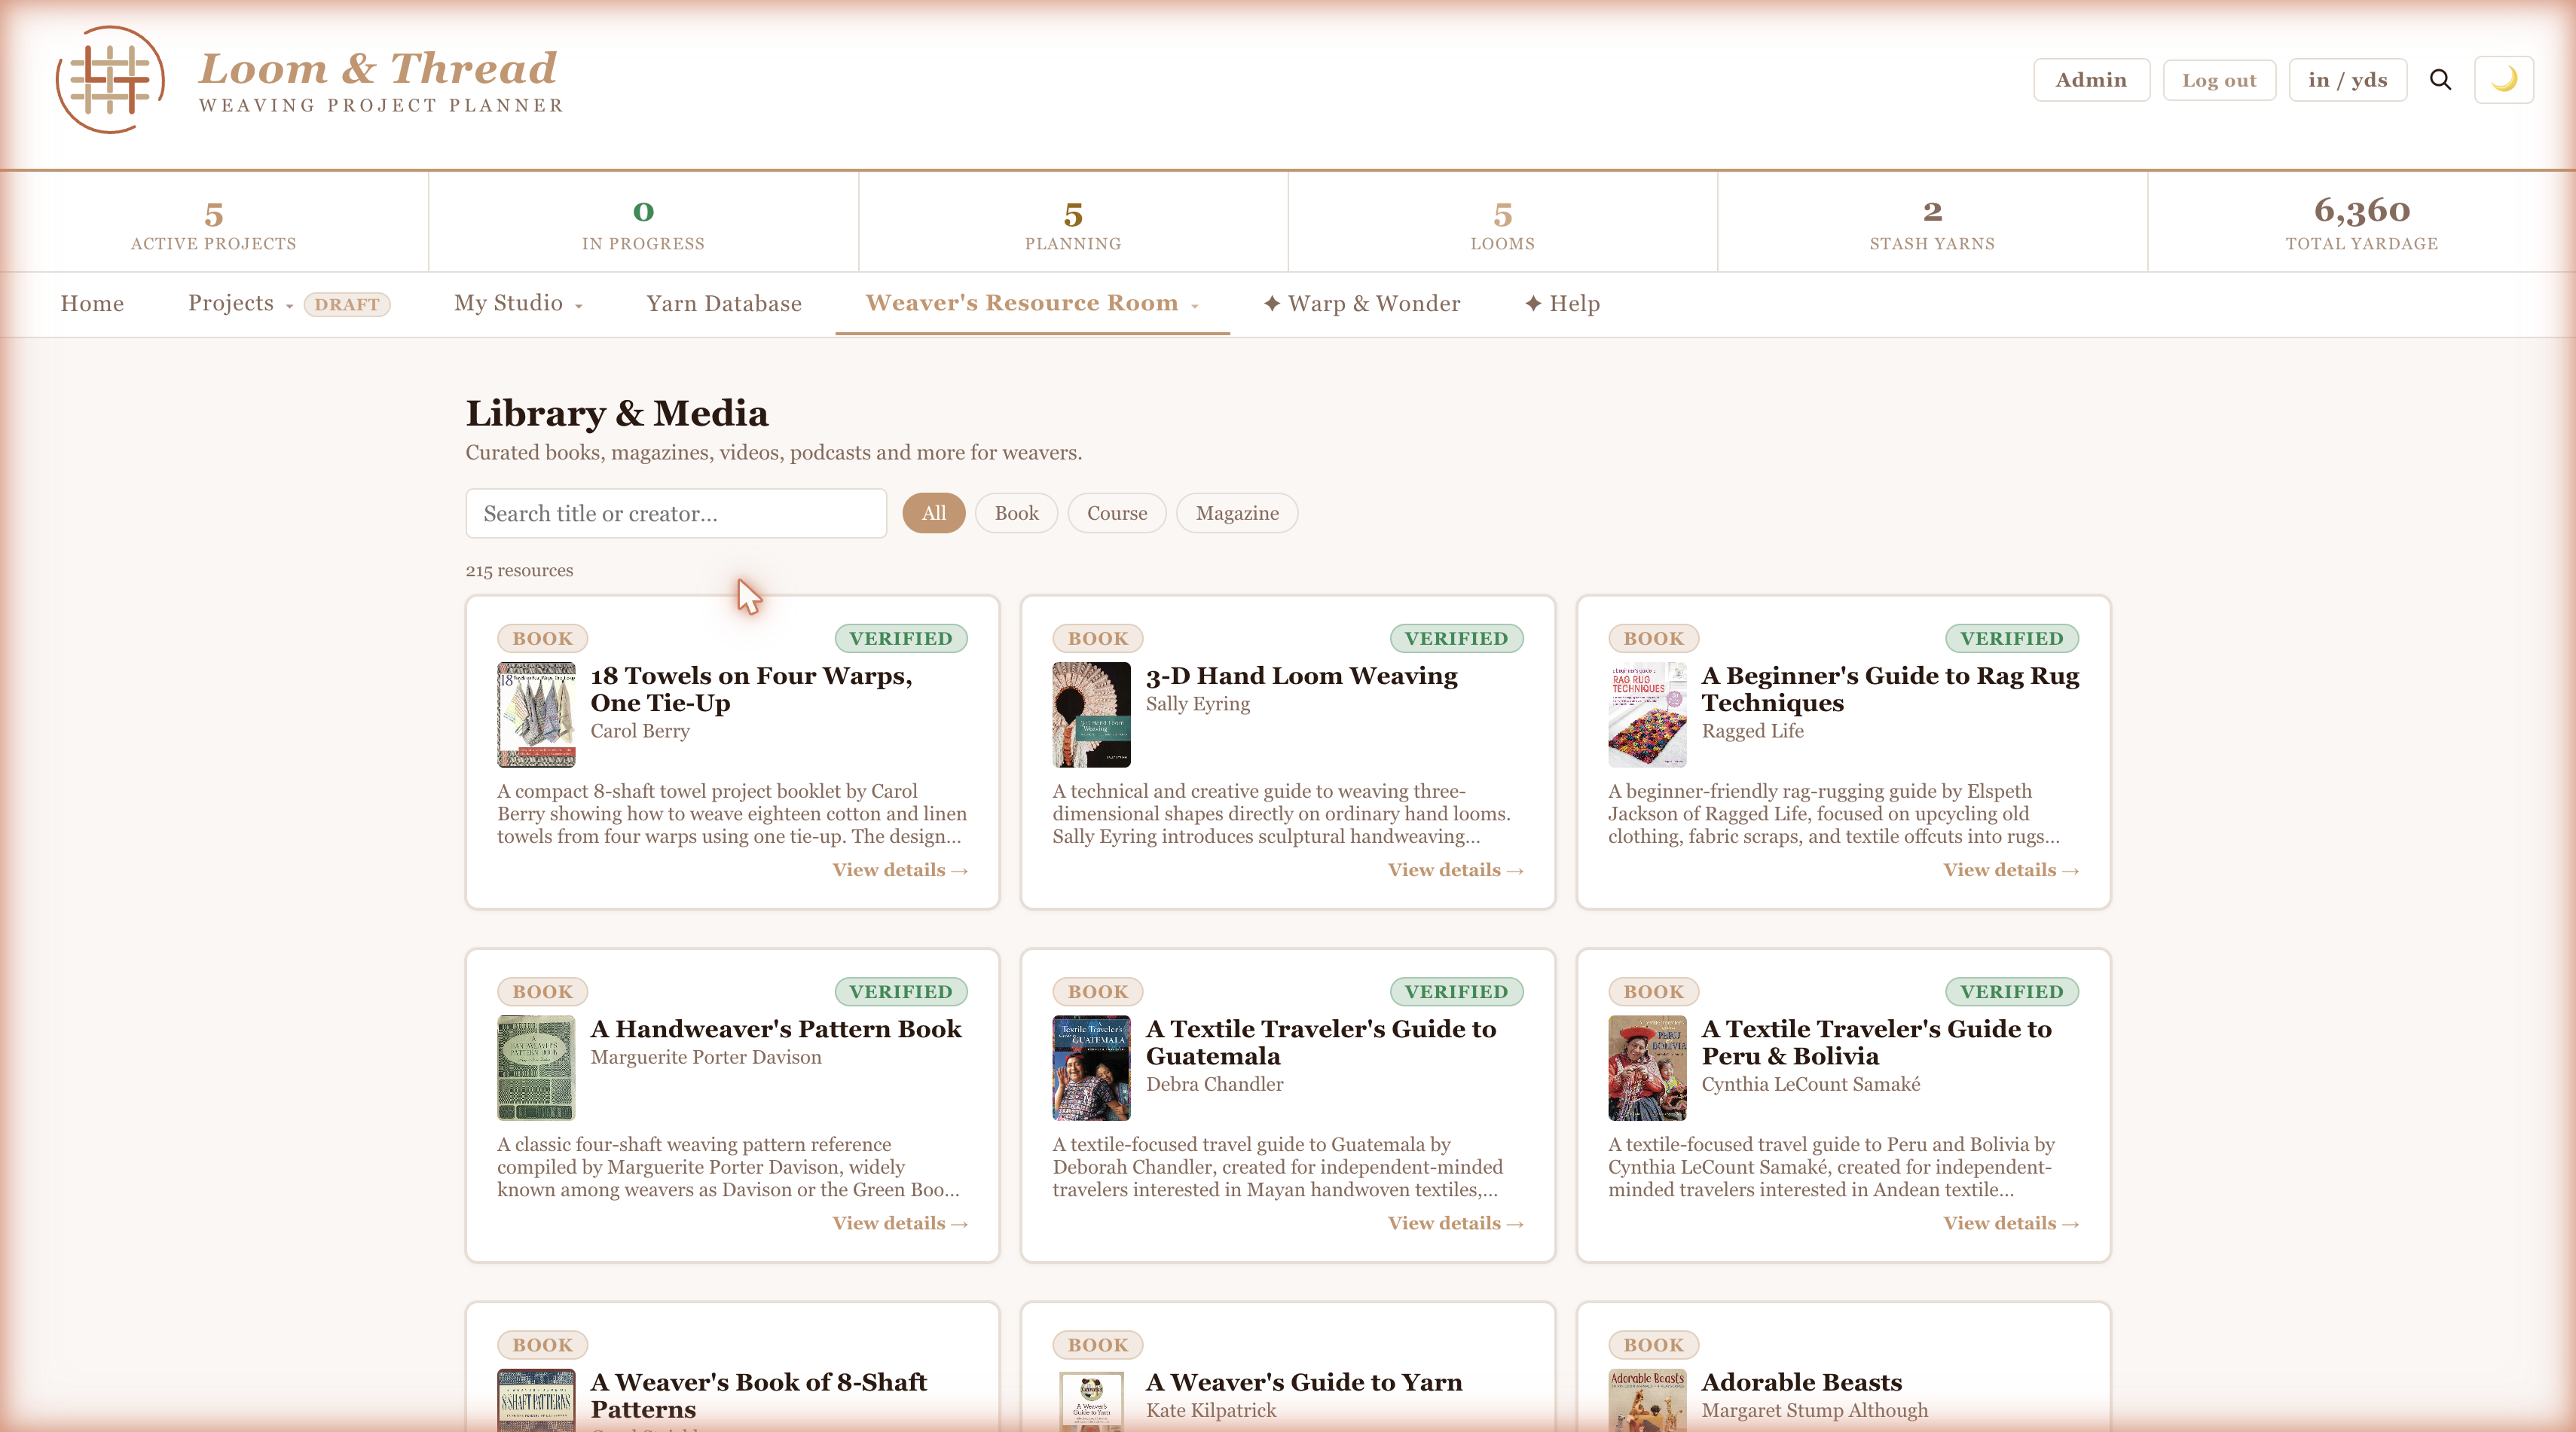View details for Textile Traveler's Guide to Guatemala
Image resolution: width=2576 pixels, height=1432 pixels.
(x=1455, y=1223)
